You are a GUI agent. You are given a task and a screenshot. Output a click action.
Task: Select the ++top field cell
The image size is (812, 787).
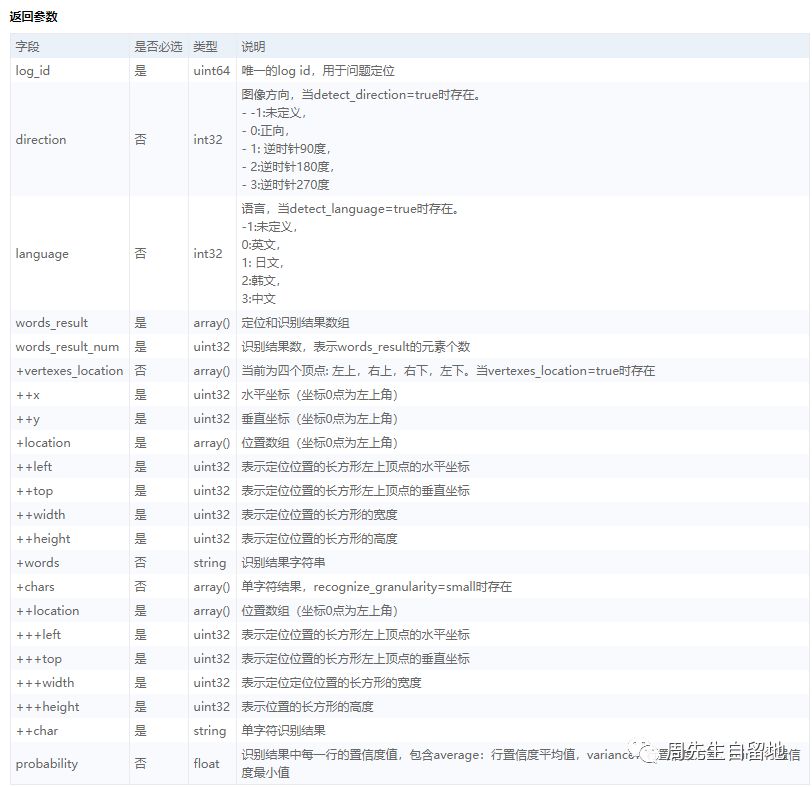click(34, 491)
